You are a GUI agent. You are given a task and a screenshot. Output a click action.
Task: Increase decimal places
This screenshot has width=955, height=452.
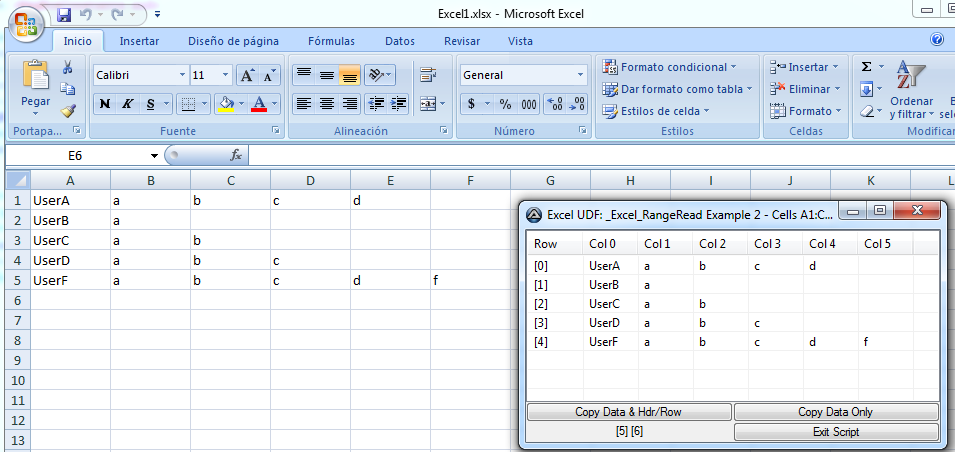click(554, 104)
